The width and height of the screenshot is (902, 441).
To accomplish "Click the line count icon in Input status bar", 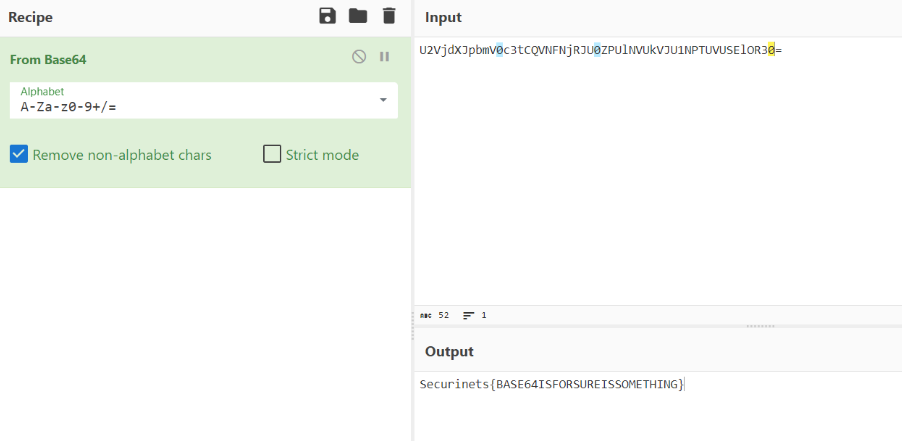I will point(469,315).
